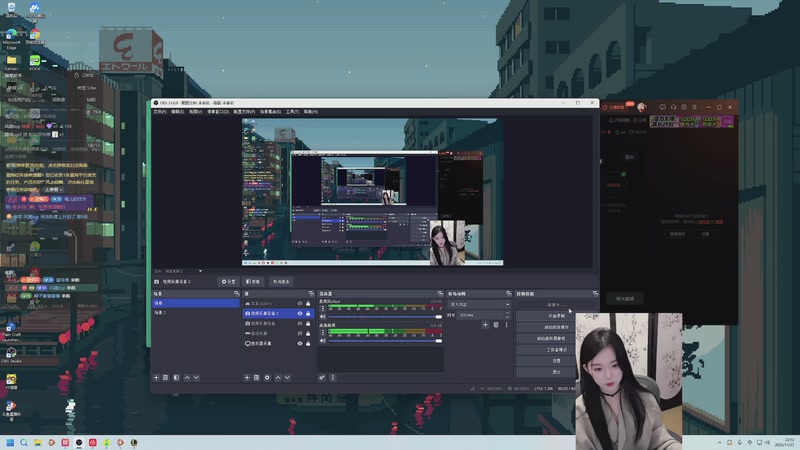Show the 游戏采集 source via eye icon

pos(300,333)
